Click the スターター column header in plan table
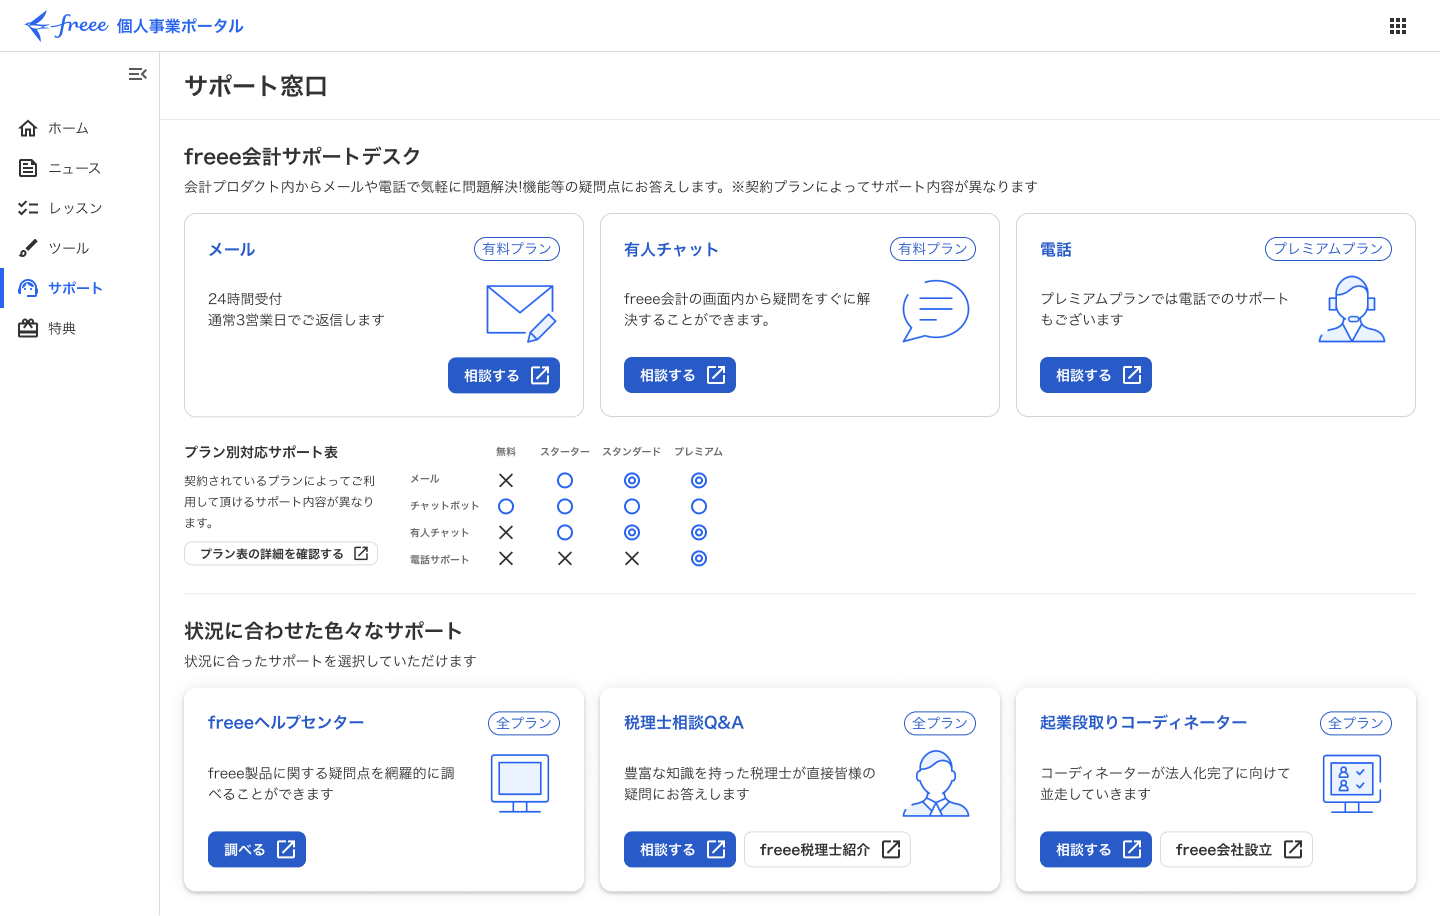 pyautogui.click(x=565, y=452)
